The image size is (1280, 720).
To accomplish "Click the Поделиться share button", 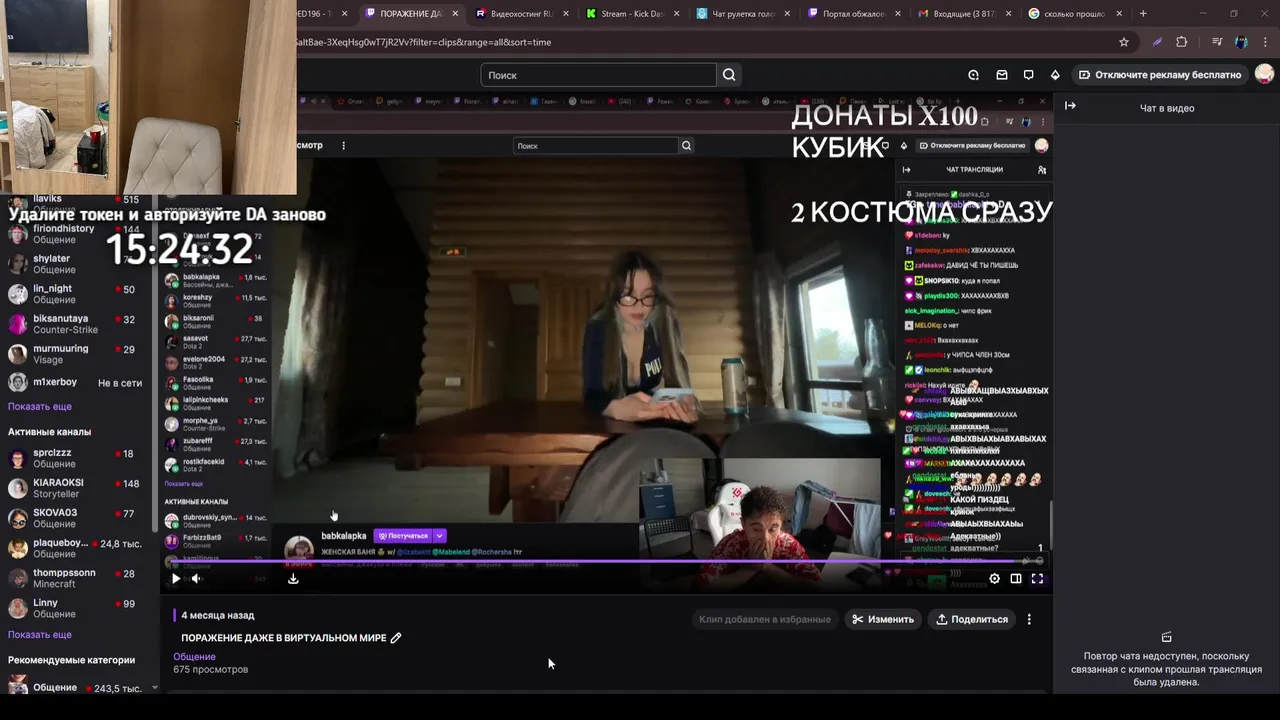I will pyautogui.click(x=971, y=619).
